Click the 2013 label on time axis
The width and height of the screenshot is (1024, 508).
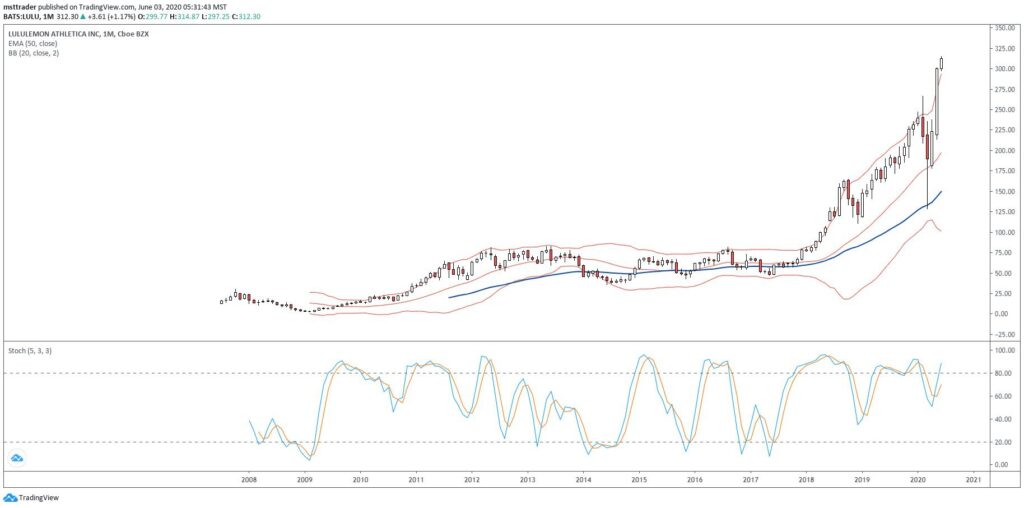click(x=528, y=479)
